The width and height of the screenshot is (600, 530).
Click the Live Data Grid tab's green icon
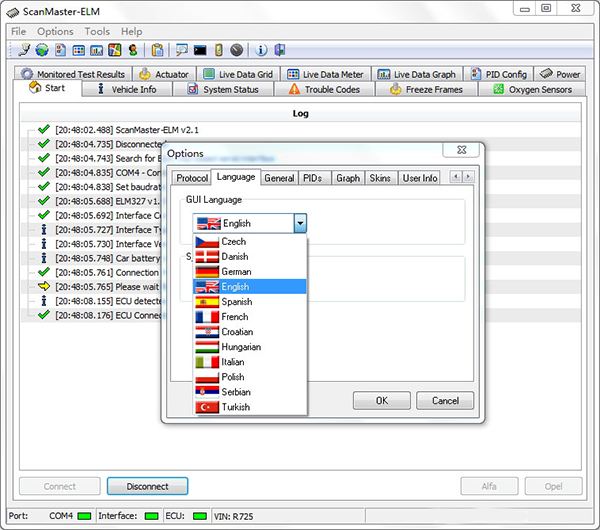coord(209,73)
